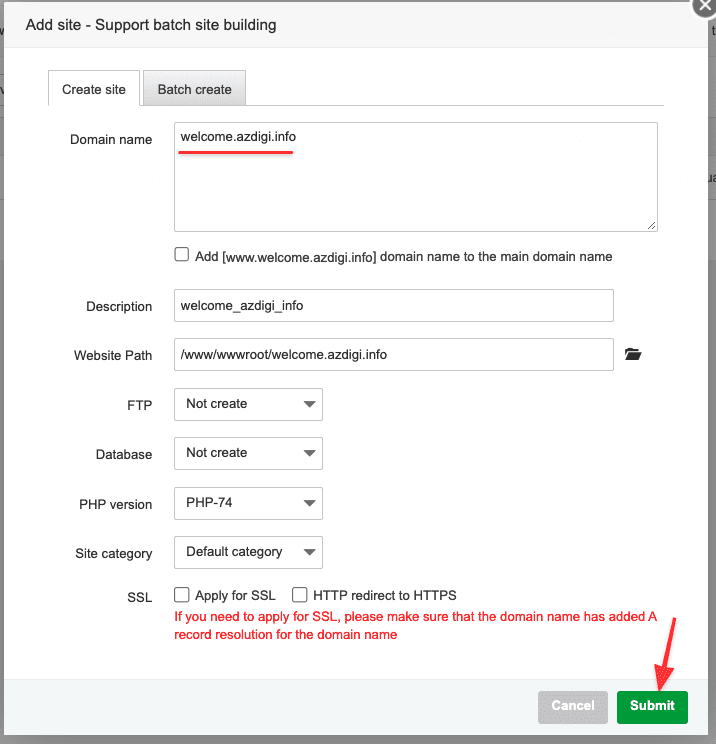The width and height of the screenshot is (716, 744).
Task: Expand the Site category dropdown
Action: [248, 552]
